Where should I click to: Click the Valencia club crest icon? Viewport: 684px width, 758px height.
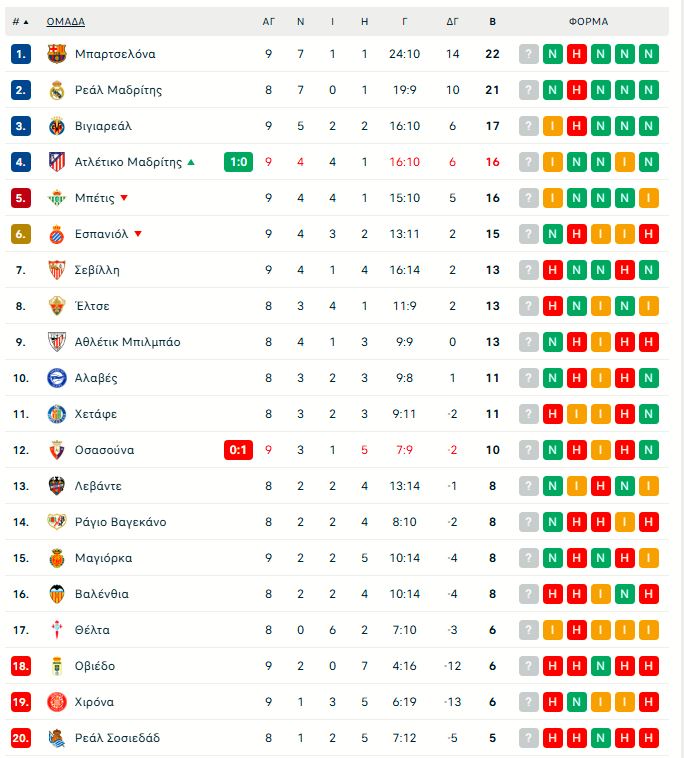pos(56,594)
